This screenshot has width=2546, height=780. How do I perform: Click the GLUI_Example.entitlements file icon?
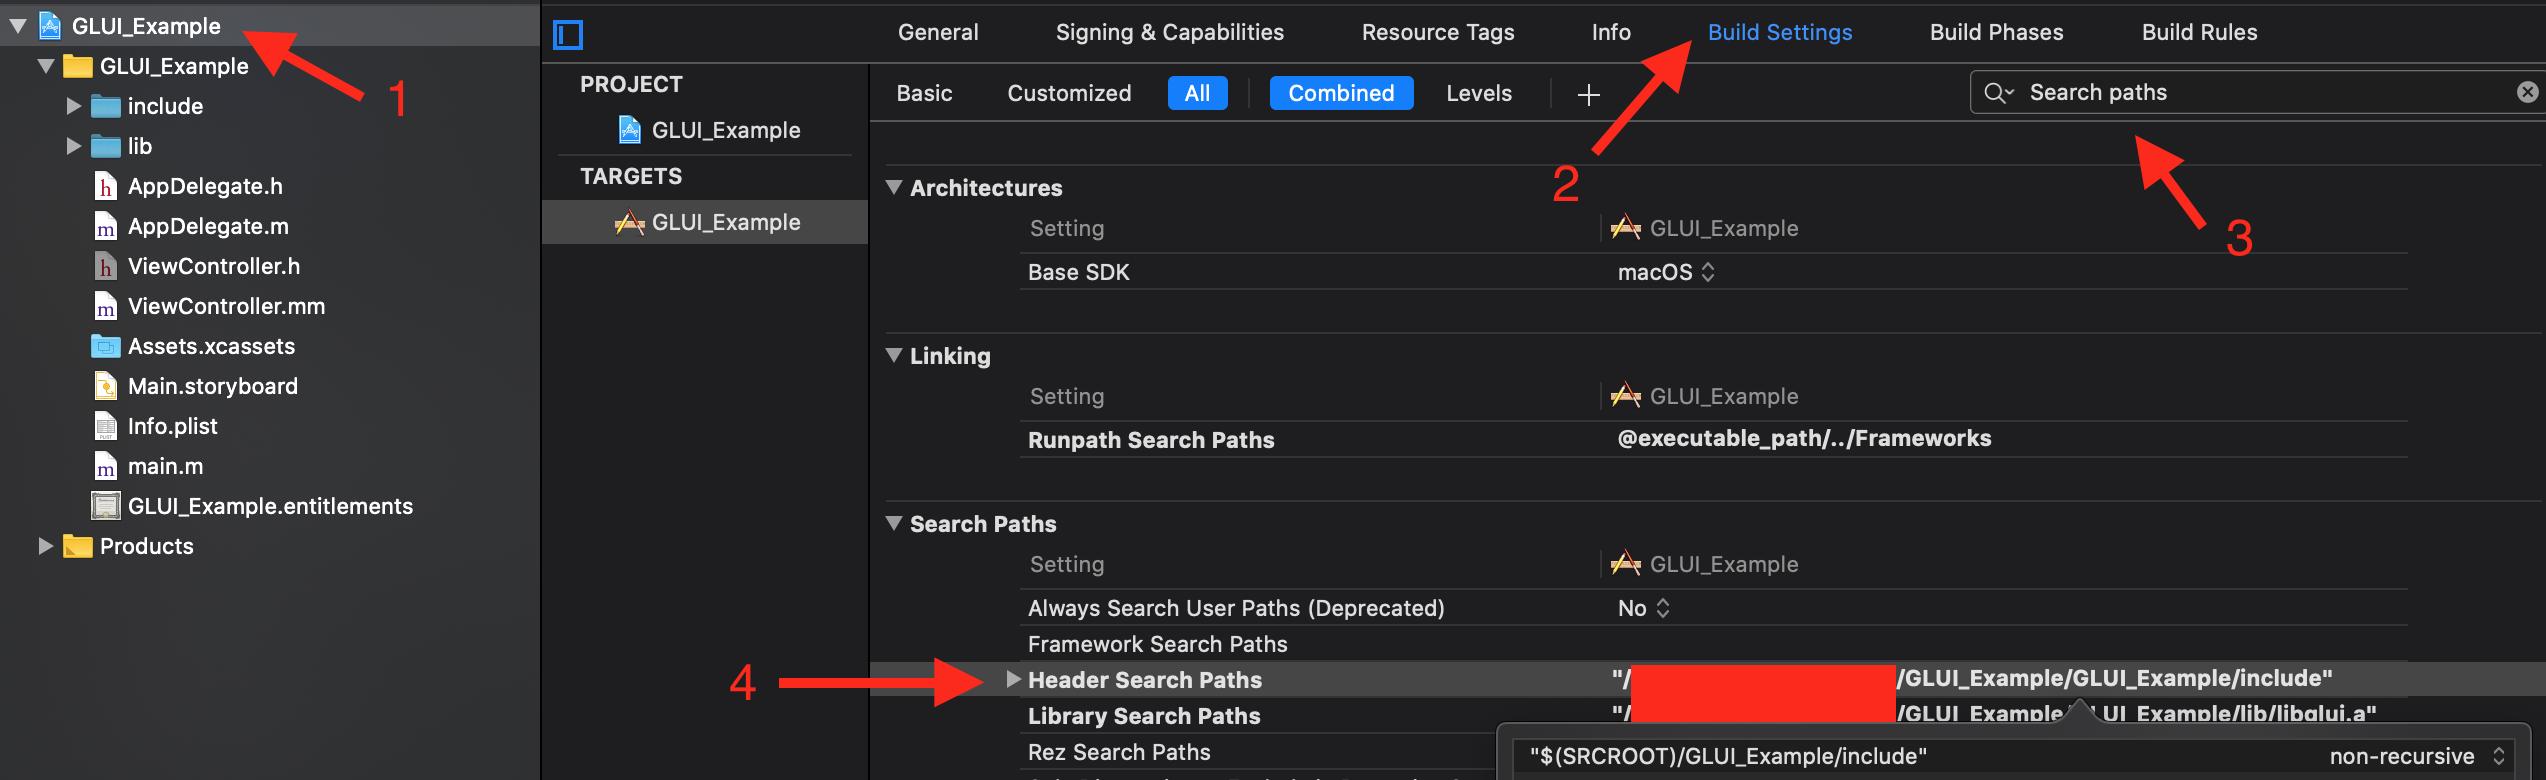(x=106, y=506)
